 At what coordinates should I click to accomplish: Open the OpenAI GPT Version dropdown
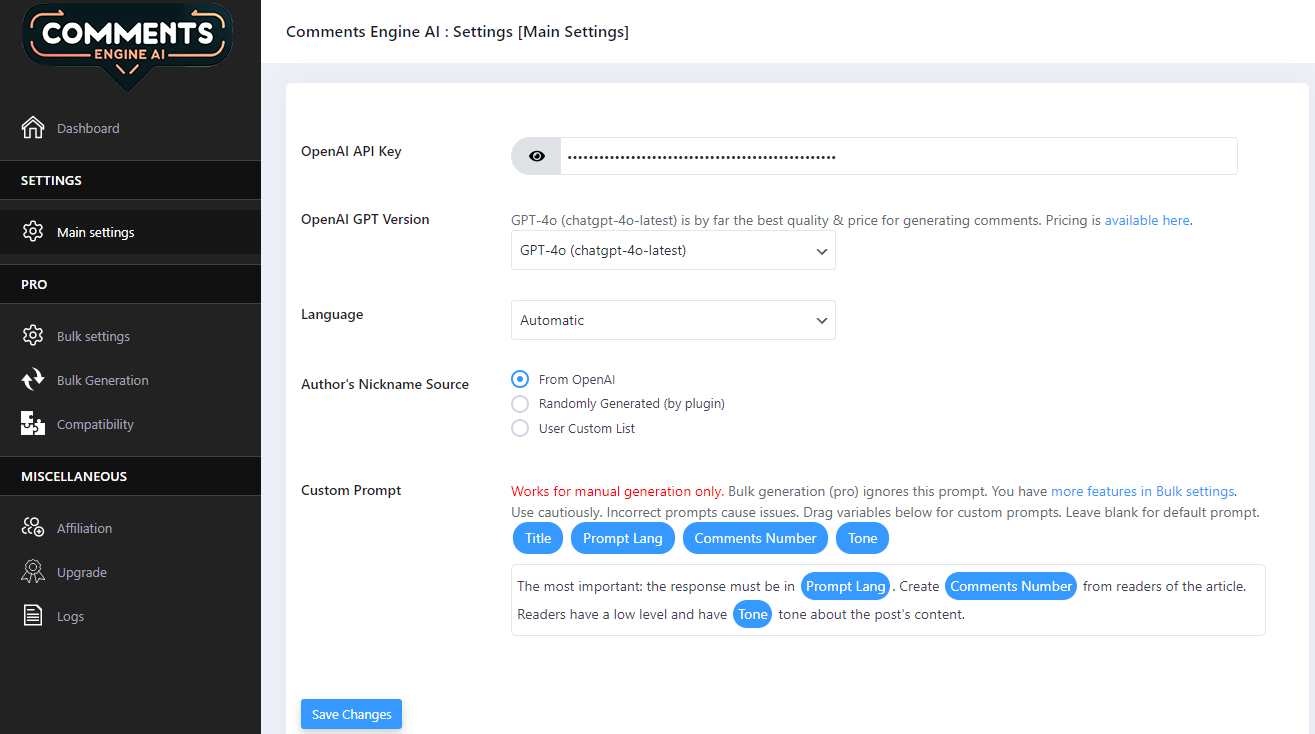[x=673, y=251]
